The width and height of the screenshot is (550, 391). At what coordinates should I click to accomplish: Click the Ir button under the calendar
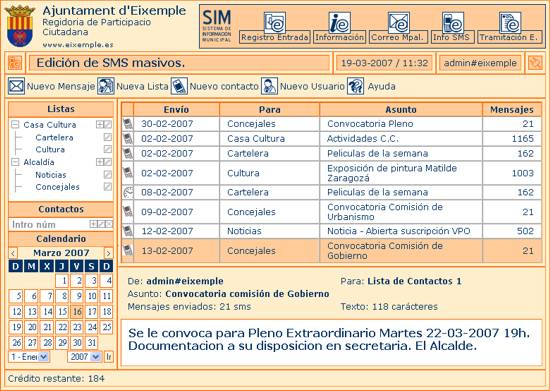tap(109, 357)
